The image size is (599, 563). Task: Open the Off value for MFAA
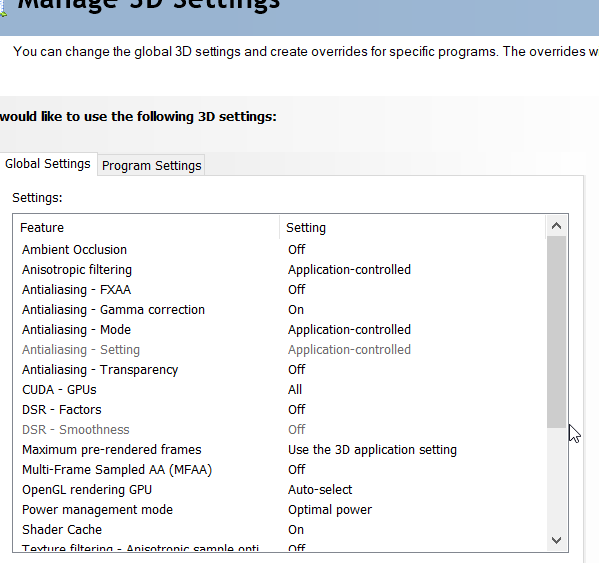coord(296,470)
